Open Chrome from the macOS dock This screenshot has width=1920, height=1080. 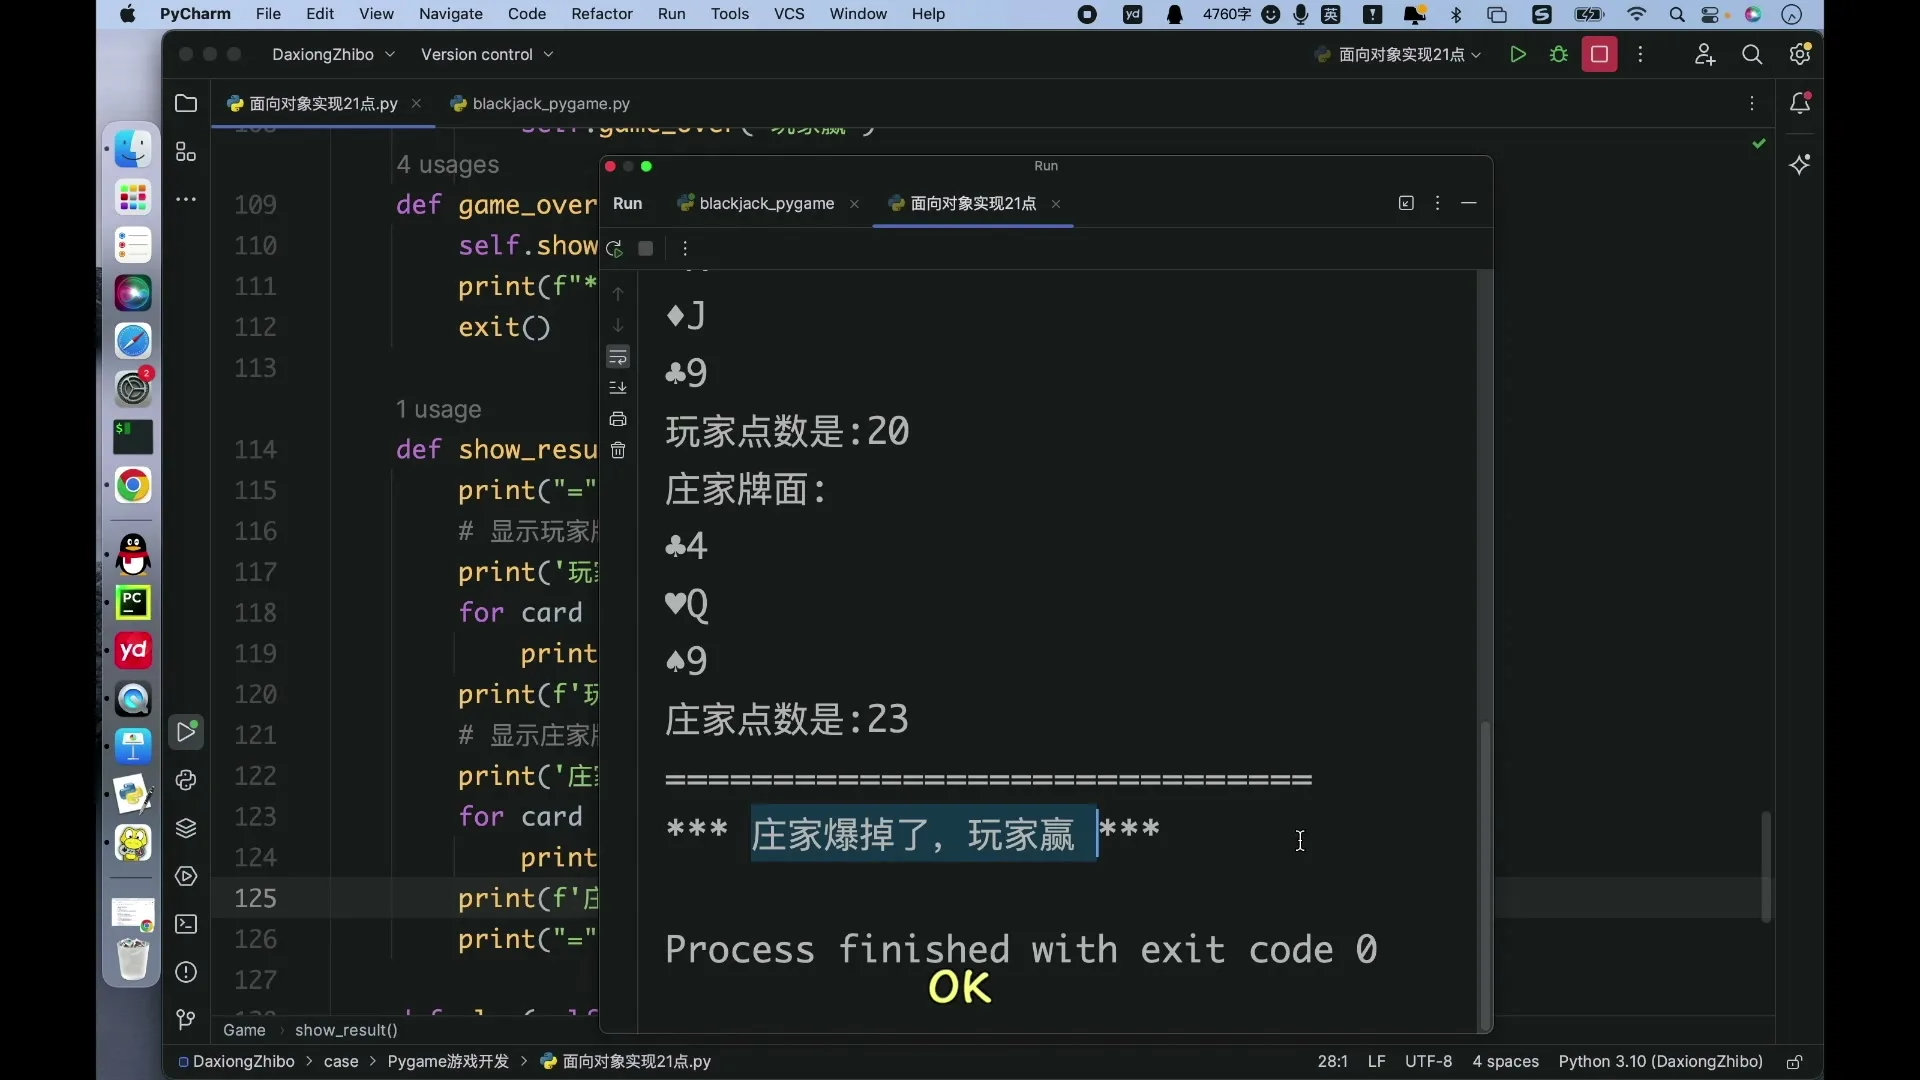tap(133, 487)
